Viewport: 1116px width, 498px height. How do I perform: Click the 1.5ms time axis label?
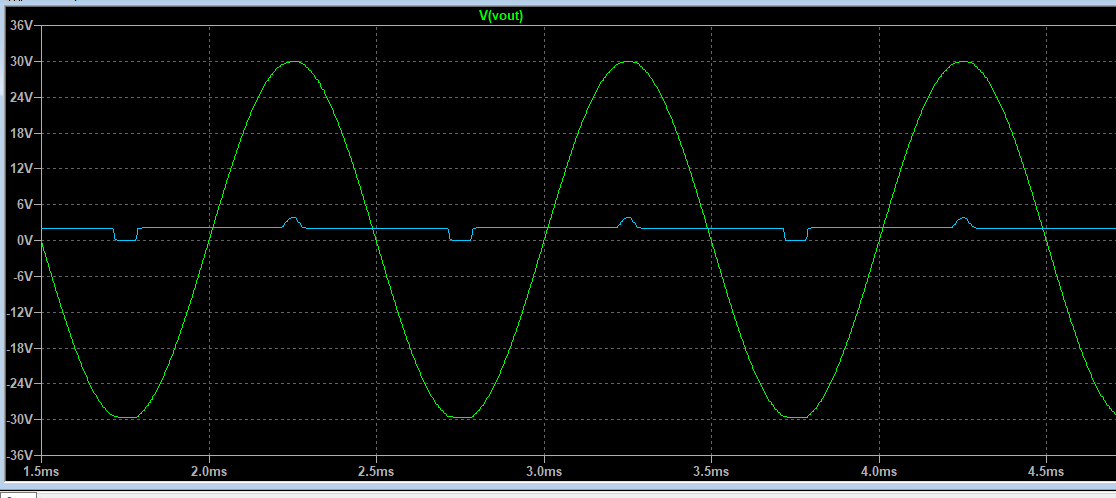[41, 472]
